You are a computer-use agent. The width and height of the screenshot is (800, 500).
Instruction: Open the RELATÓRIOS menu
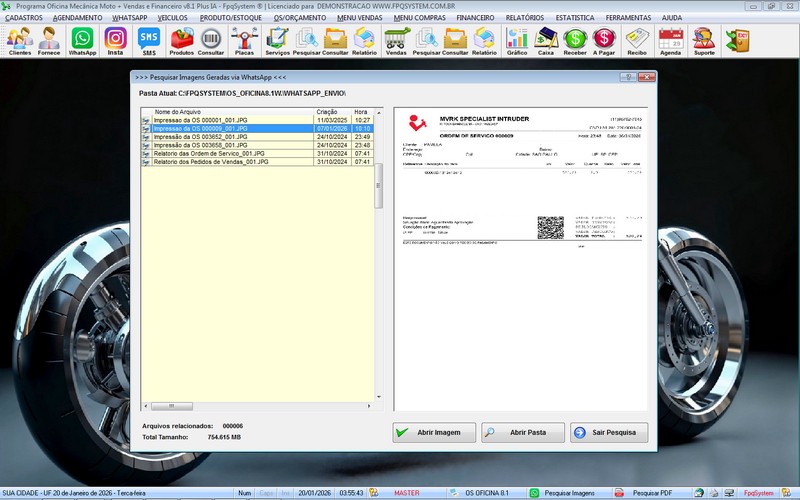point(524,17)
